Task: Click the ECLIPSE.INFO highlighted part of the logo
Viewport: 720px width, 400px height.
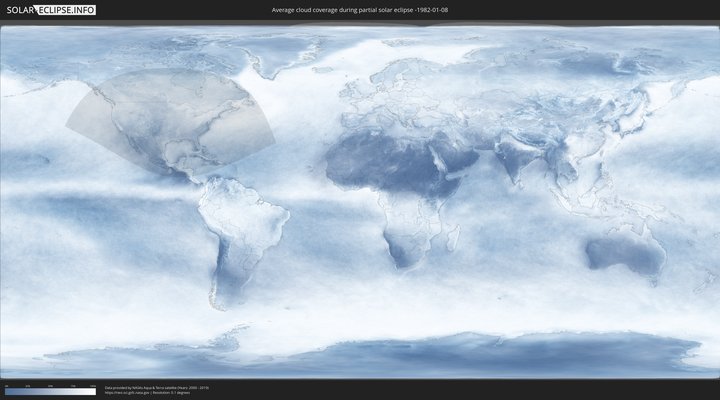Action: pyautogui.click(x=70, y=9)
